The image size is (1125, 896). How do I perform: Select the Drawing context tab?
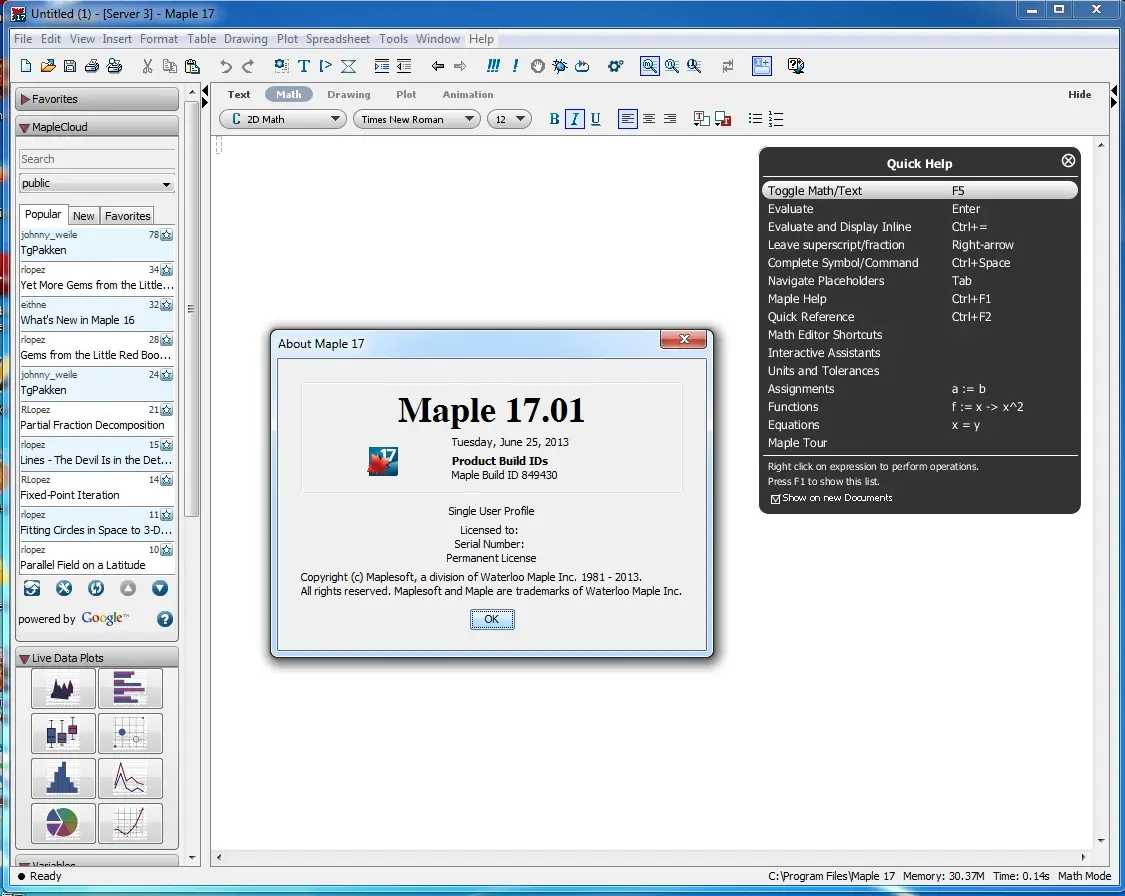[x=349, y=94]
